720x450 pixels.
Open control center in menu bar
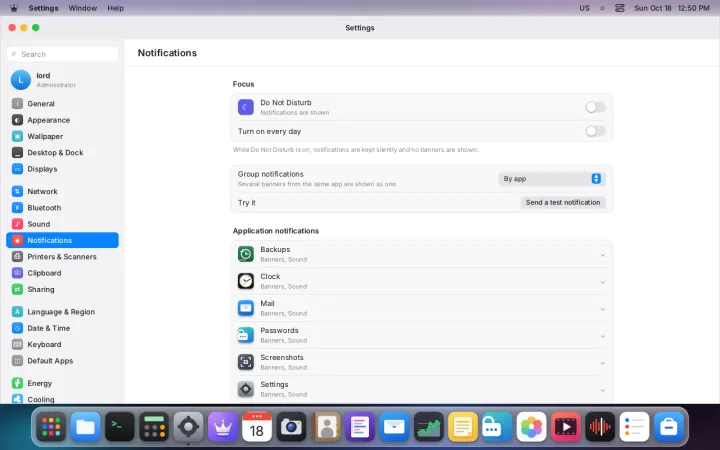619,8
